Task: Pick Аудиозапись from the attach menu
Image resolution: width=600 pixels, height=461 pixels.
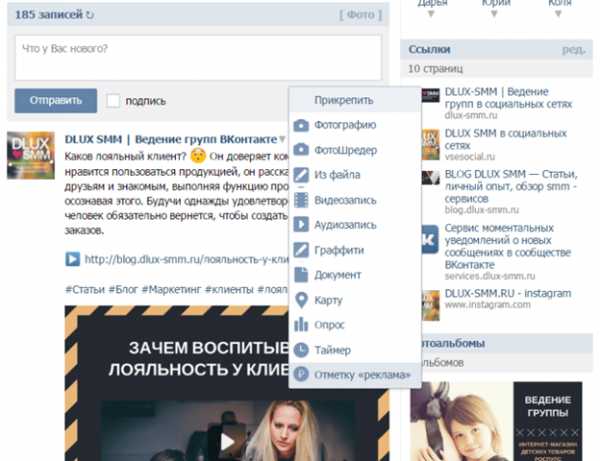Action: tap(355, 225)
